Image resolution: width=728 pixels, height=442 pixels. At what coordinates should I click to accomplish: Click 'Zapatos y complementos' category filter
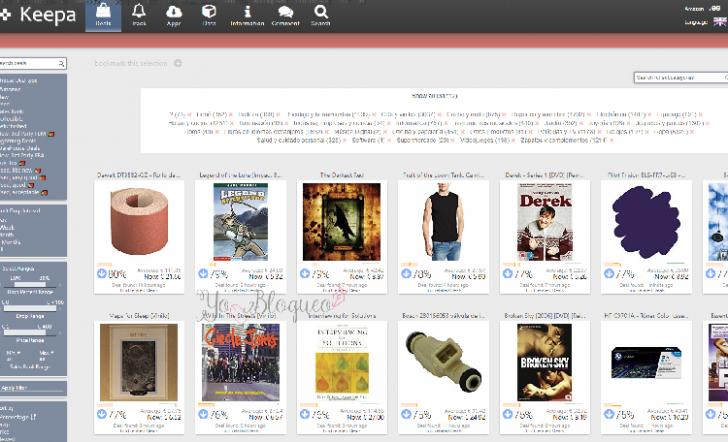coord(563,140)
